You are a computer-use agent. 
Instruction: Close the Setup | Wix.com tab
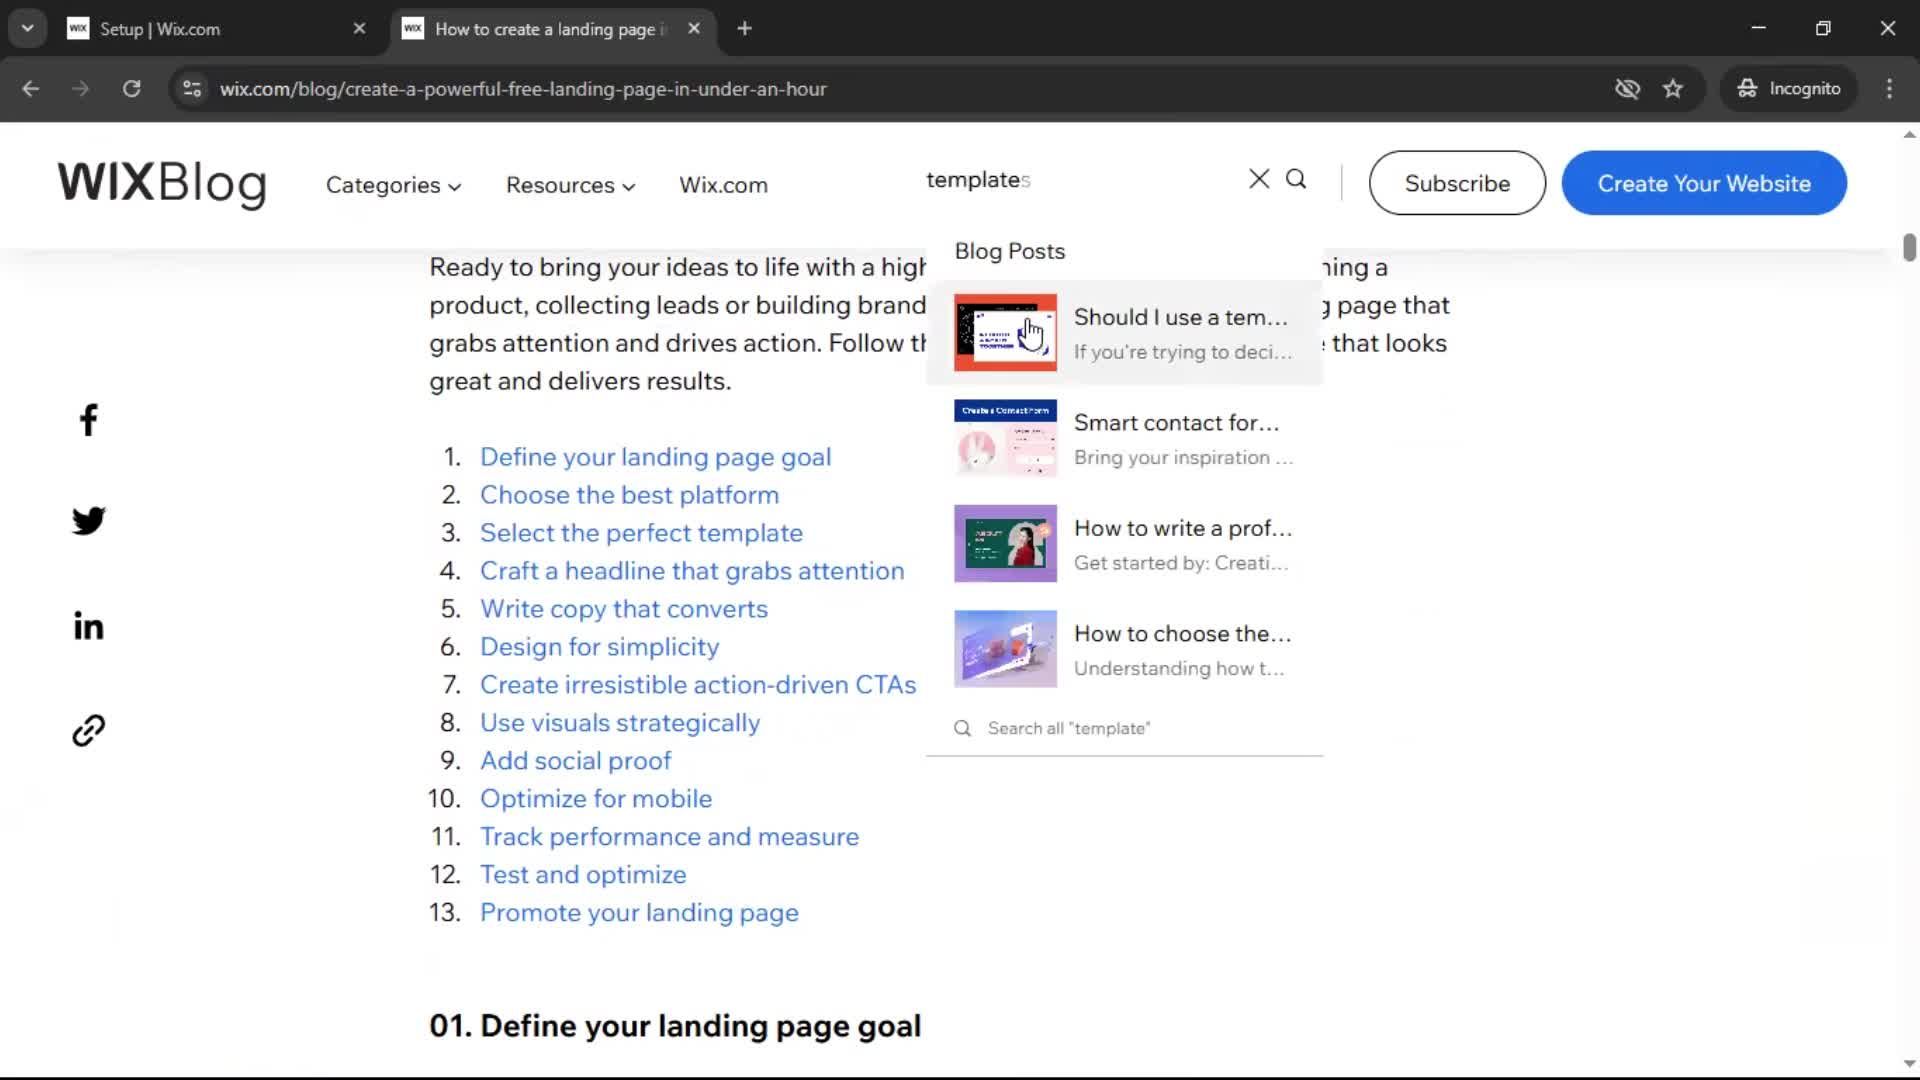coord(359,29)
